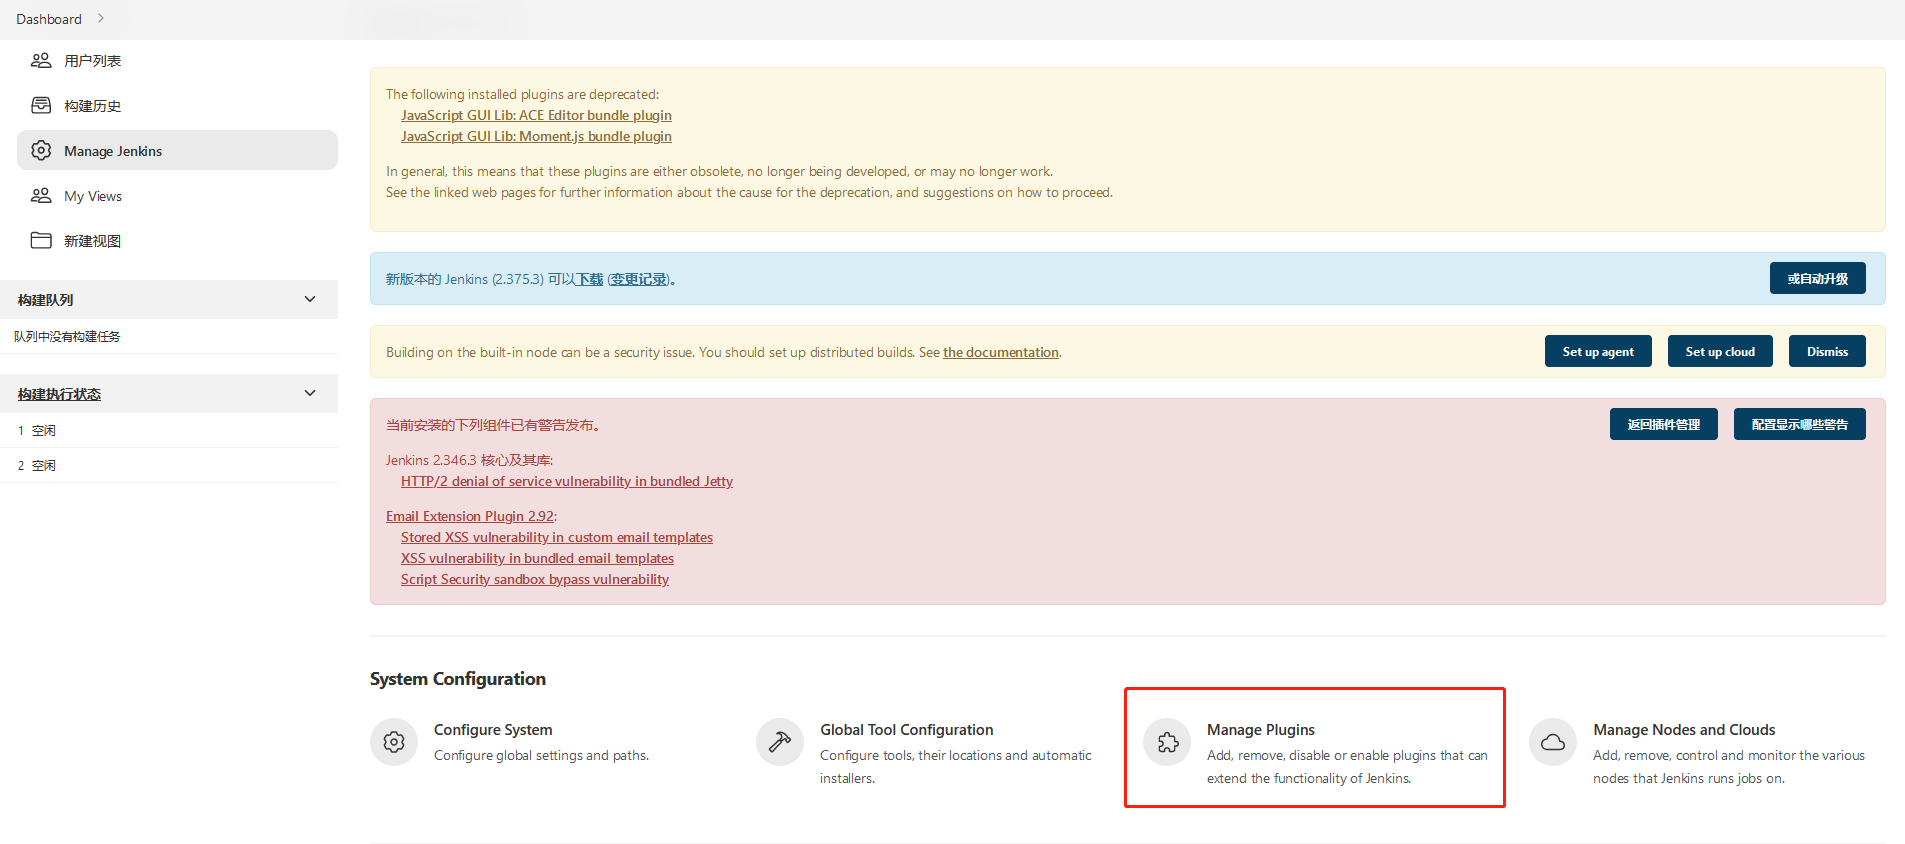Viewport: 1905px width, 844px height.
Task: Click the Manage Plugins puzzle icon
Action: (x=1167, y=742)
